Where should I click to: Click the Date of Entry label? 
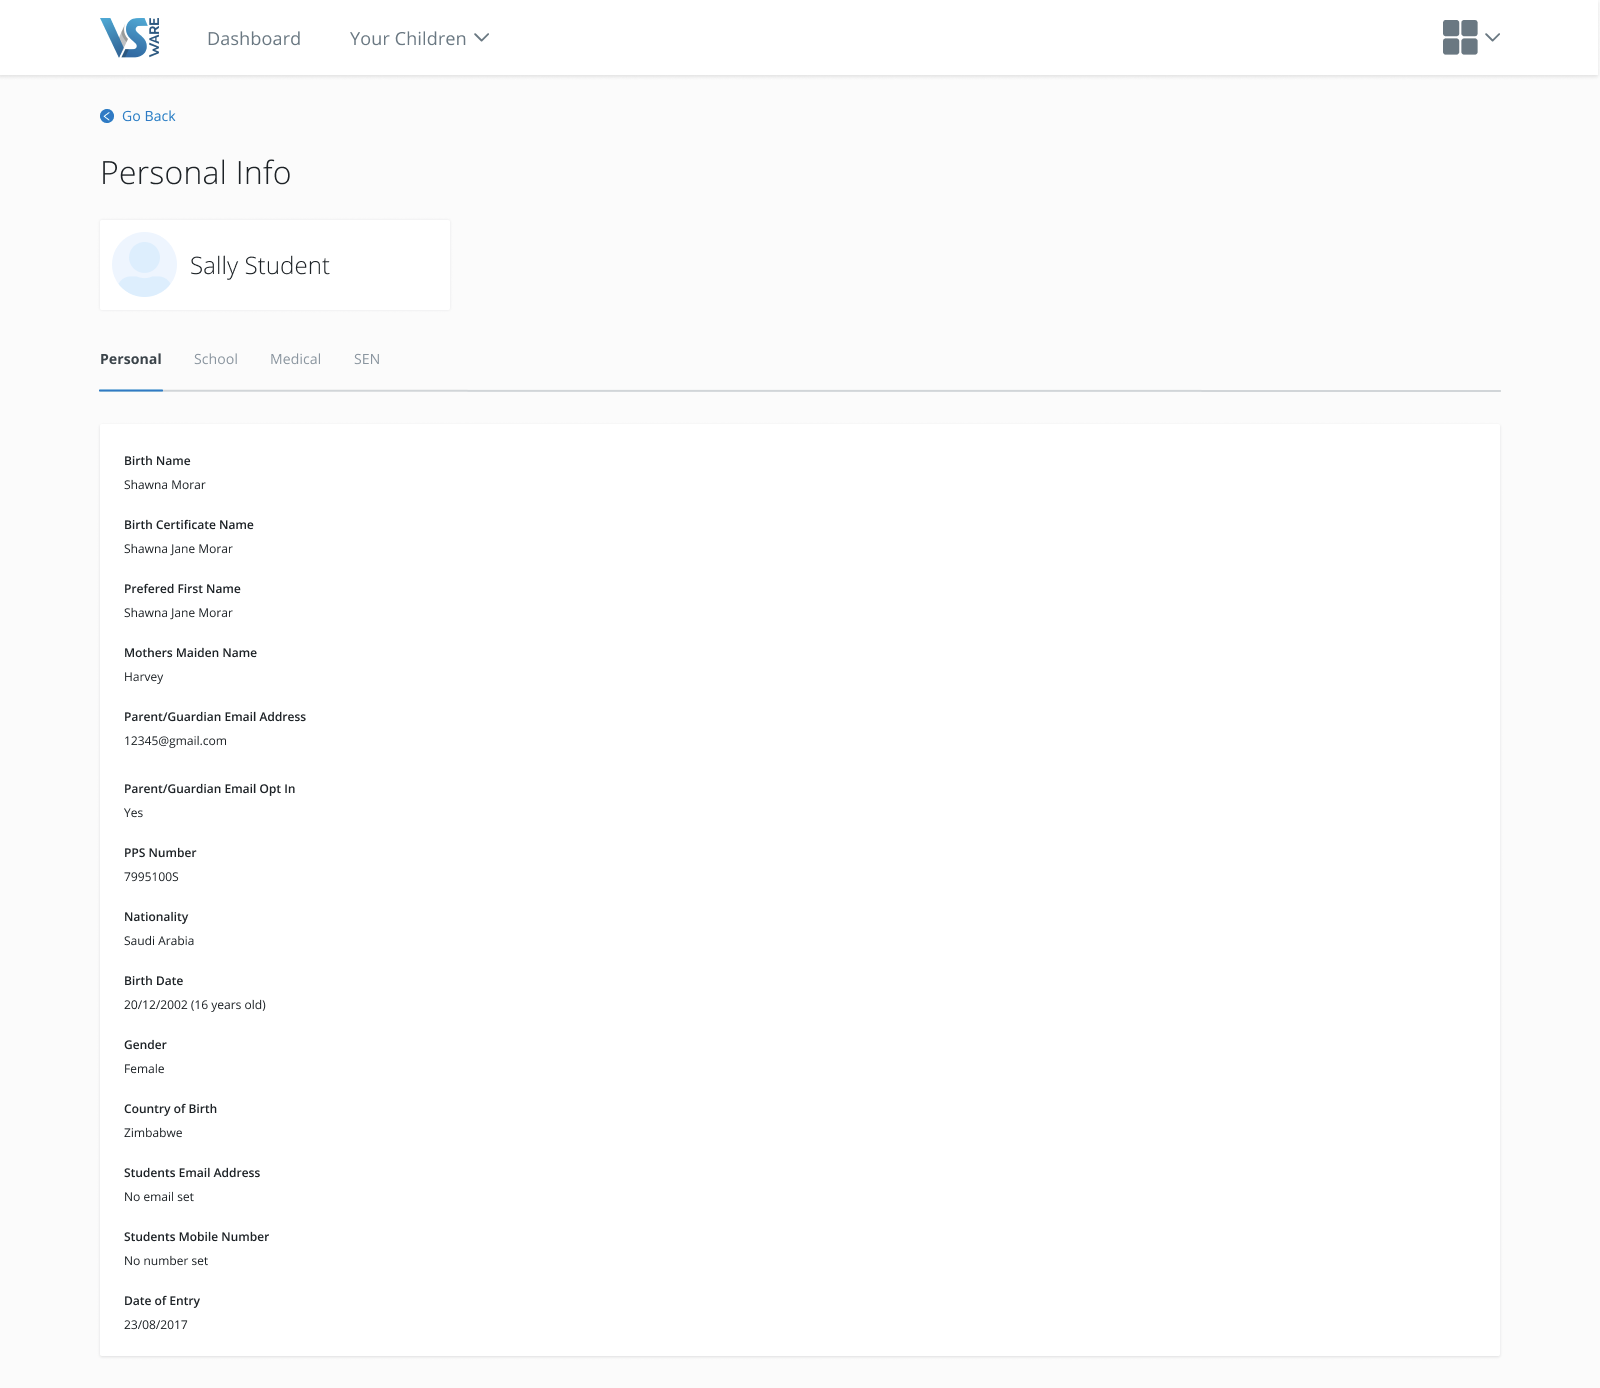pos(162,1301)
